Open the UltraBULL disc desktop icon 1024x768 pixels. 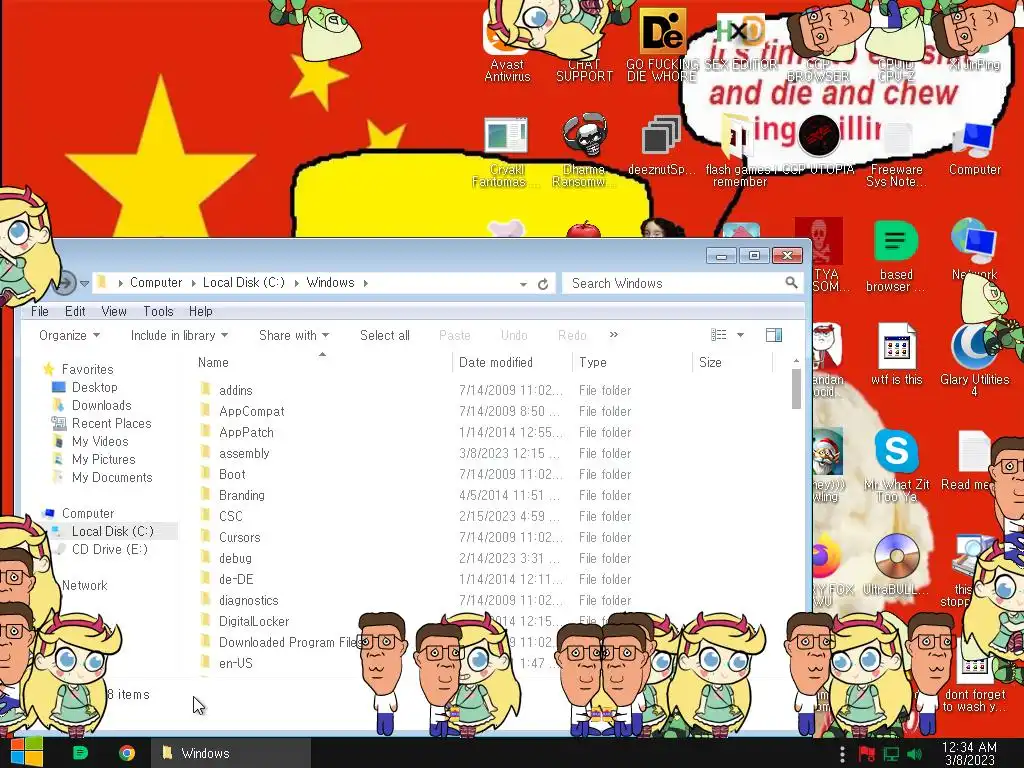pyautogui.click(x=896, y=565)
